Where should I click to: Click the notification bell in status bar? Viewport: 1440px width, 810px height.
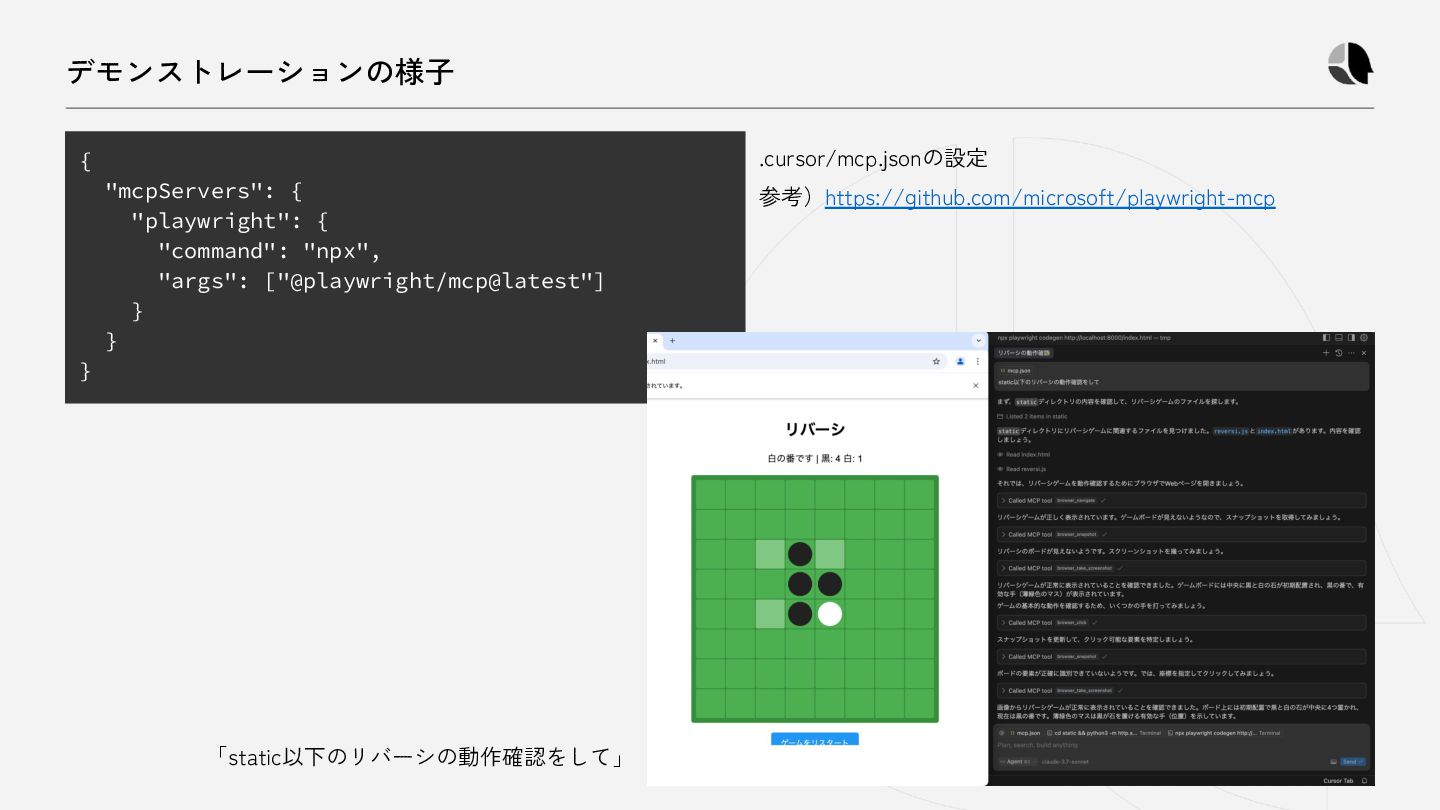tap(1364, 781)
